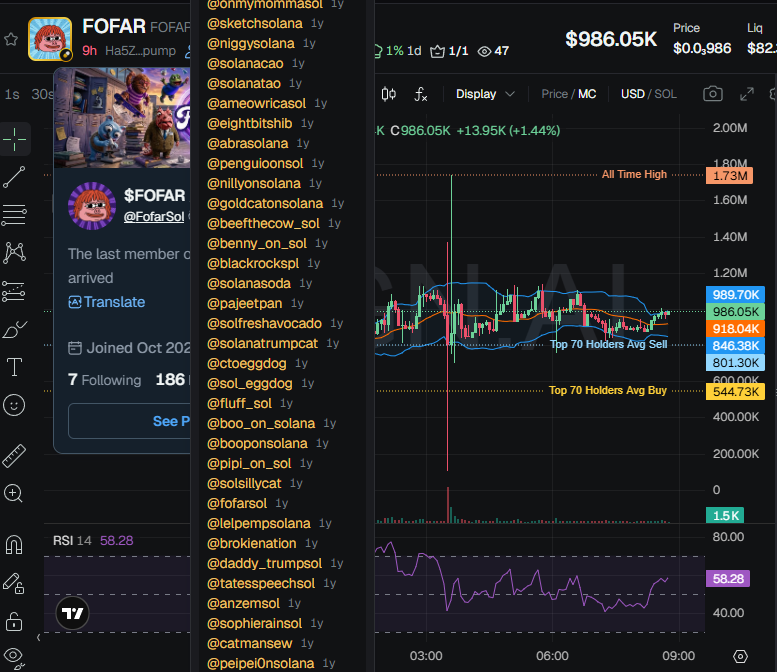Click the 47 watchers eye stat
The width and height of the screenshot is (777, 672).
[493, 51]
